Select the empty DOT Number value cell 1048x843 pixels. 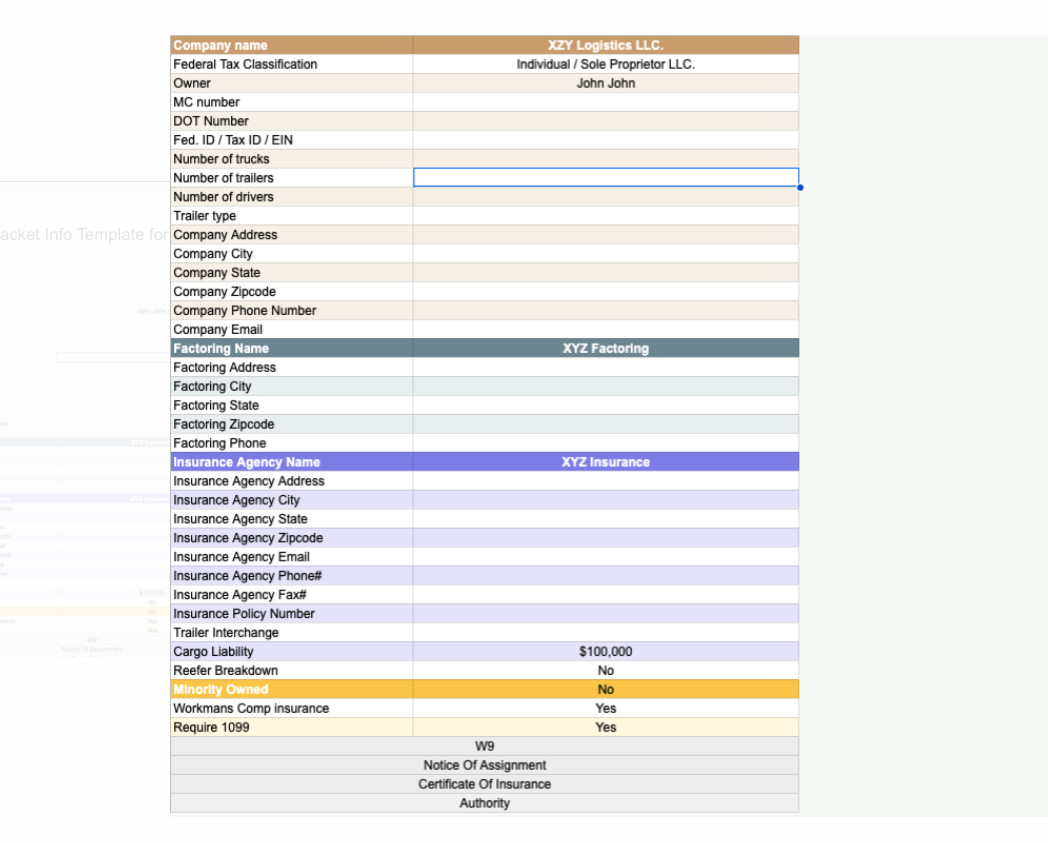tap(605, 121)
